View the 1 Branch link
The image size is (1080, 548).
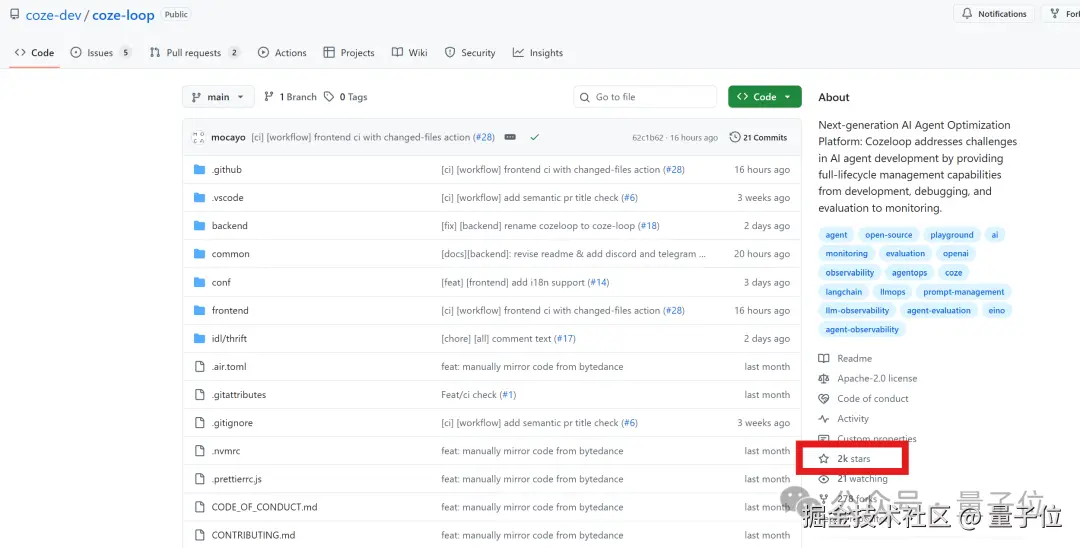(x=290, y=97)
